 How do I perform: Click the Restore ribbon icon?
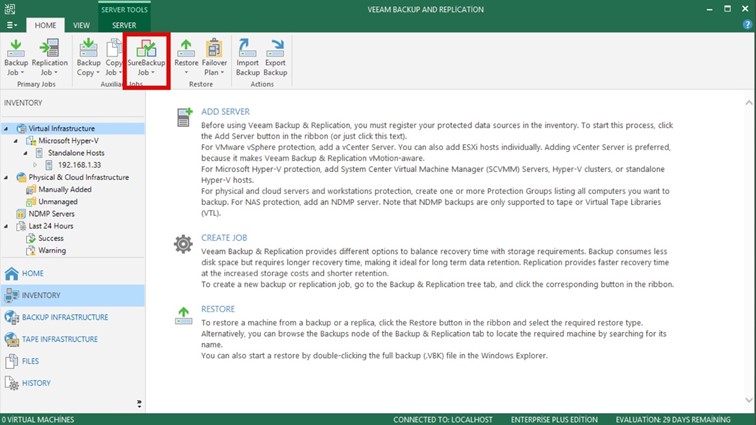tap(186, 48)
